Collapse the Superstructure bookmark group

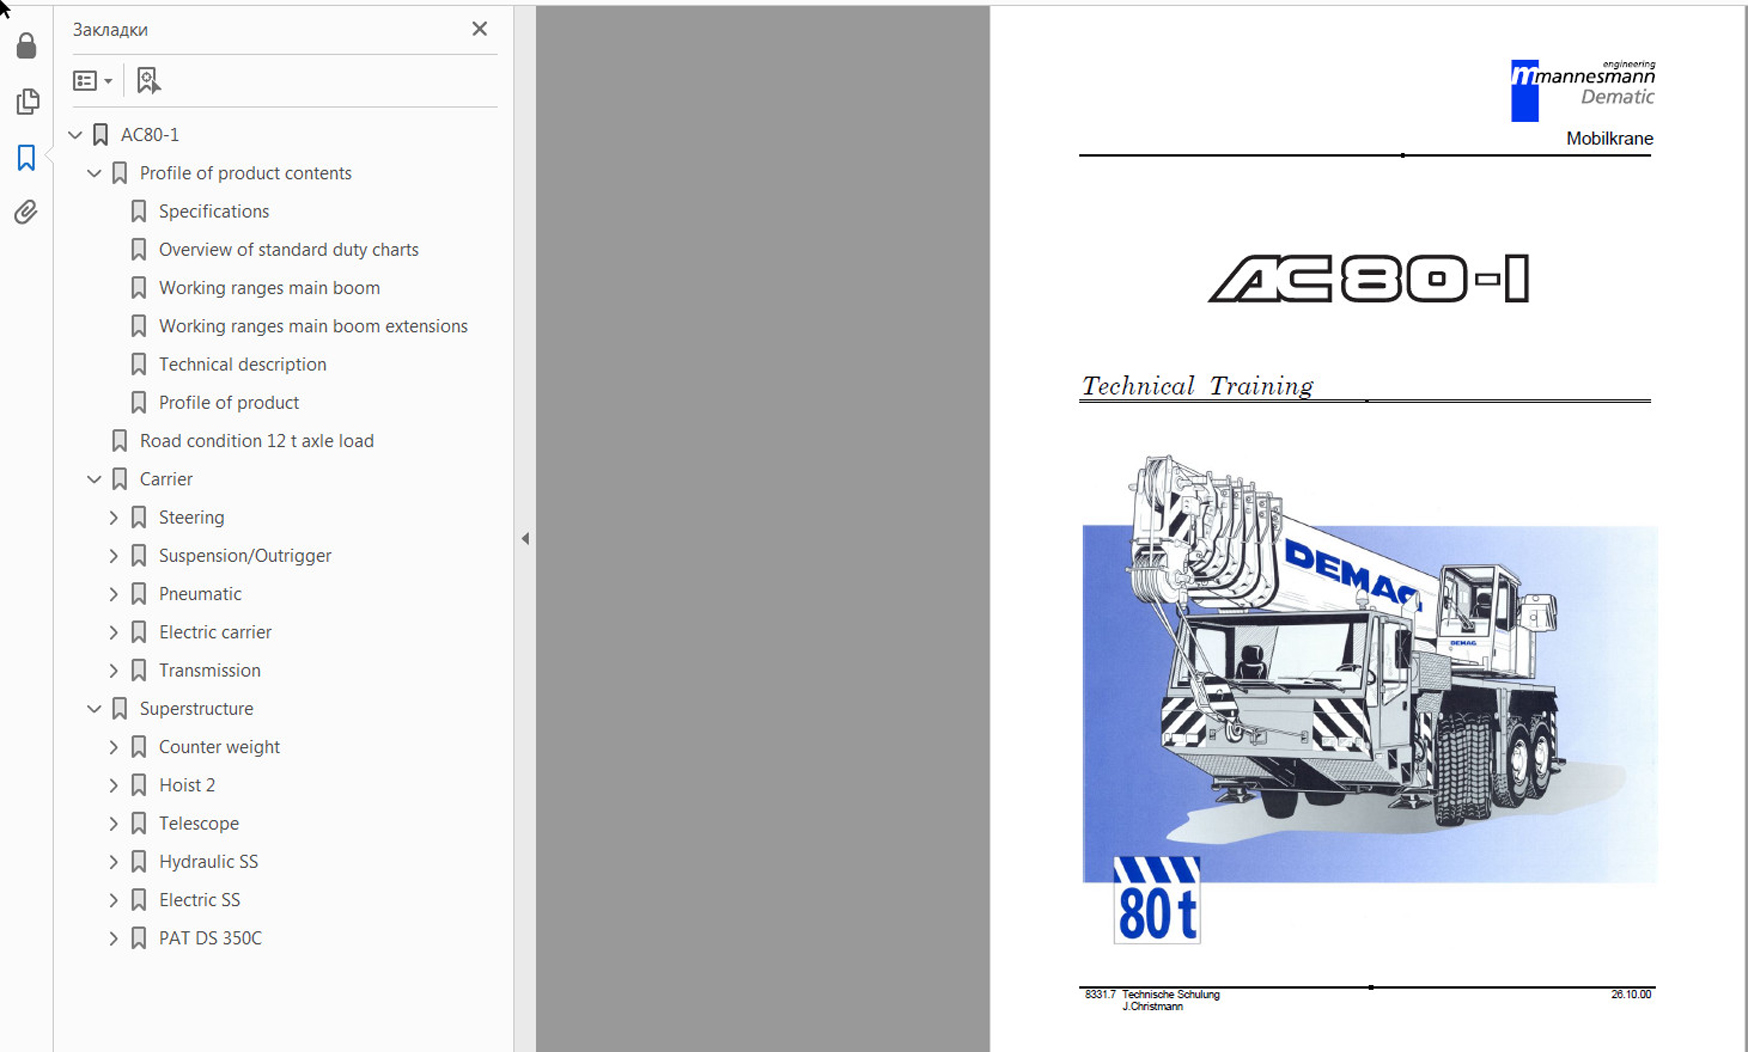pos(94,708)
